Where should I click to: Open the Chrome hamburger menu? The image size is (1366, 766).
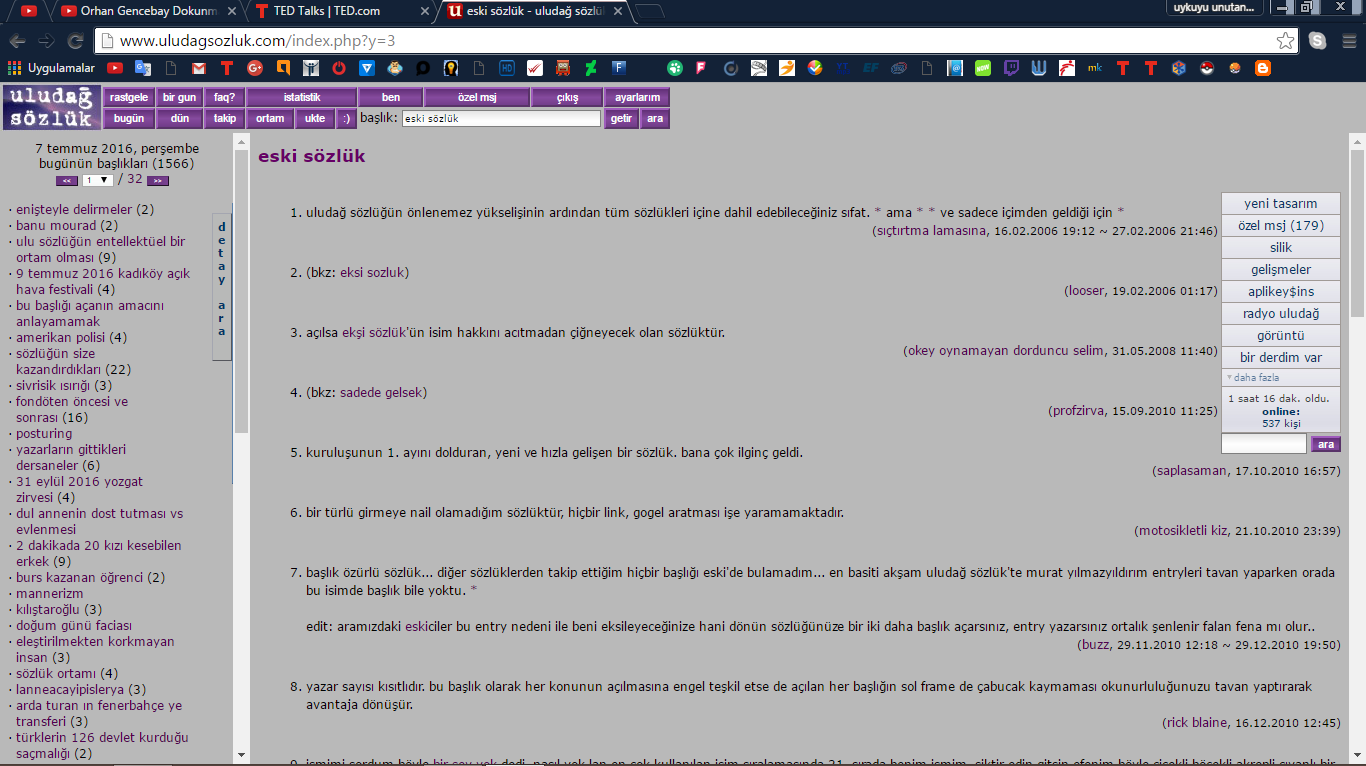pyautogui.click(x=1347, y=41)
